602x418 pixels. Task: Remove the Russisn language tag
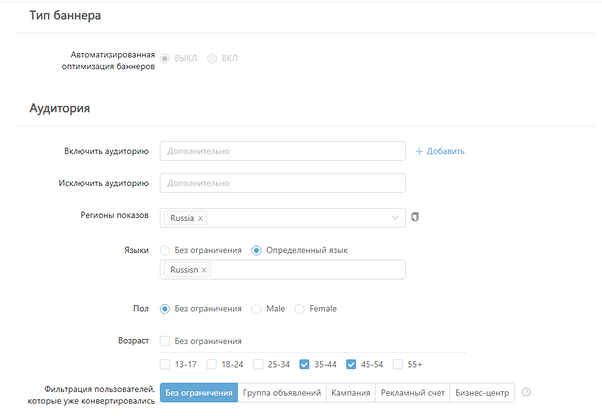pyautogui.click(x=204, y=270)
